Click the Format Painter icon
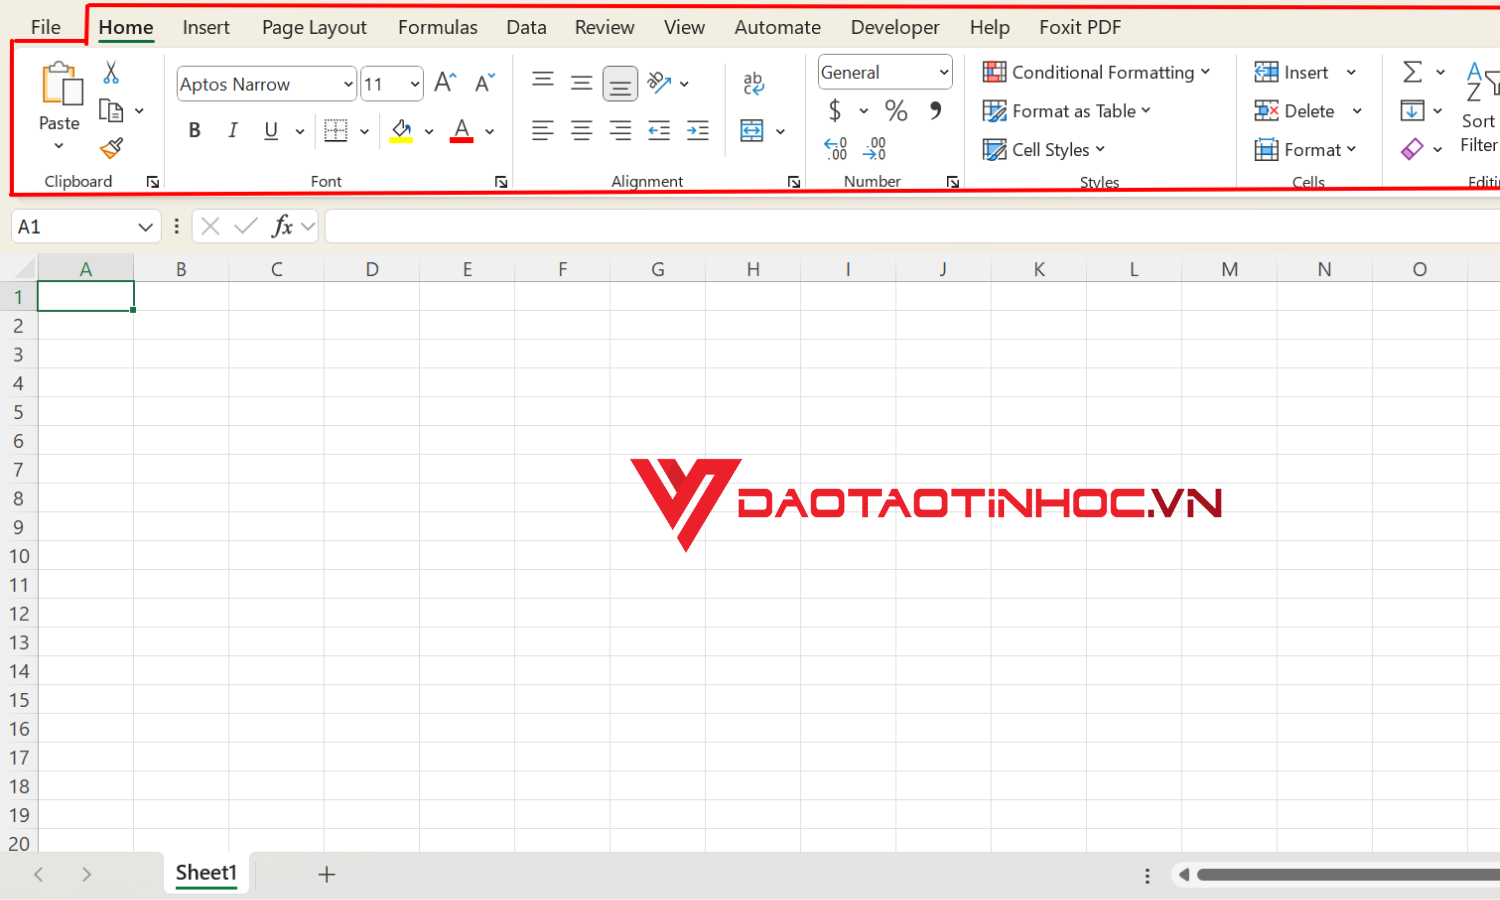 click(x=110, y=148)
